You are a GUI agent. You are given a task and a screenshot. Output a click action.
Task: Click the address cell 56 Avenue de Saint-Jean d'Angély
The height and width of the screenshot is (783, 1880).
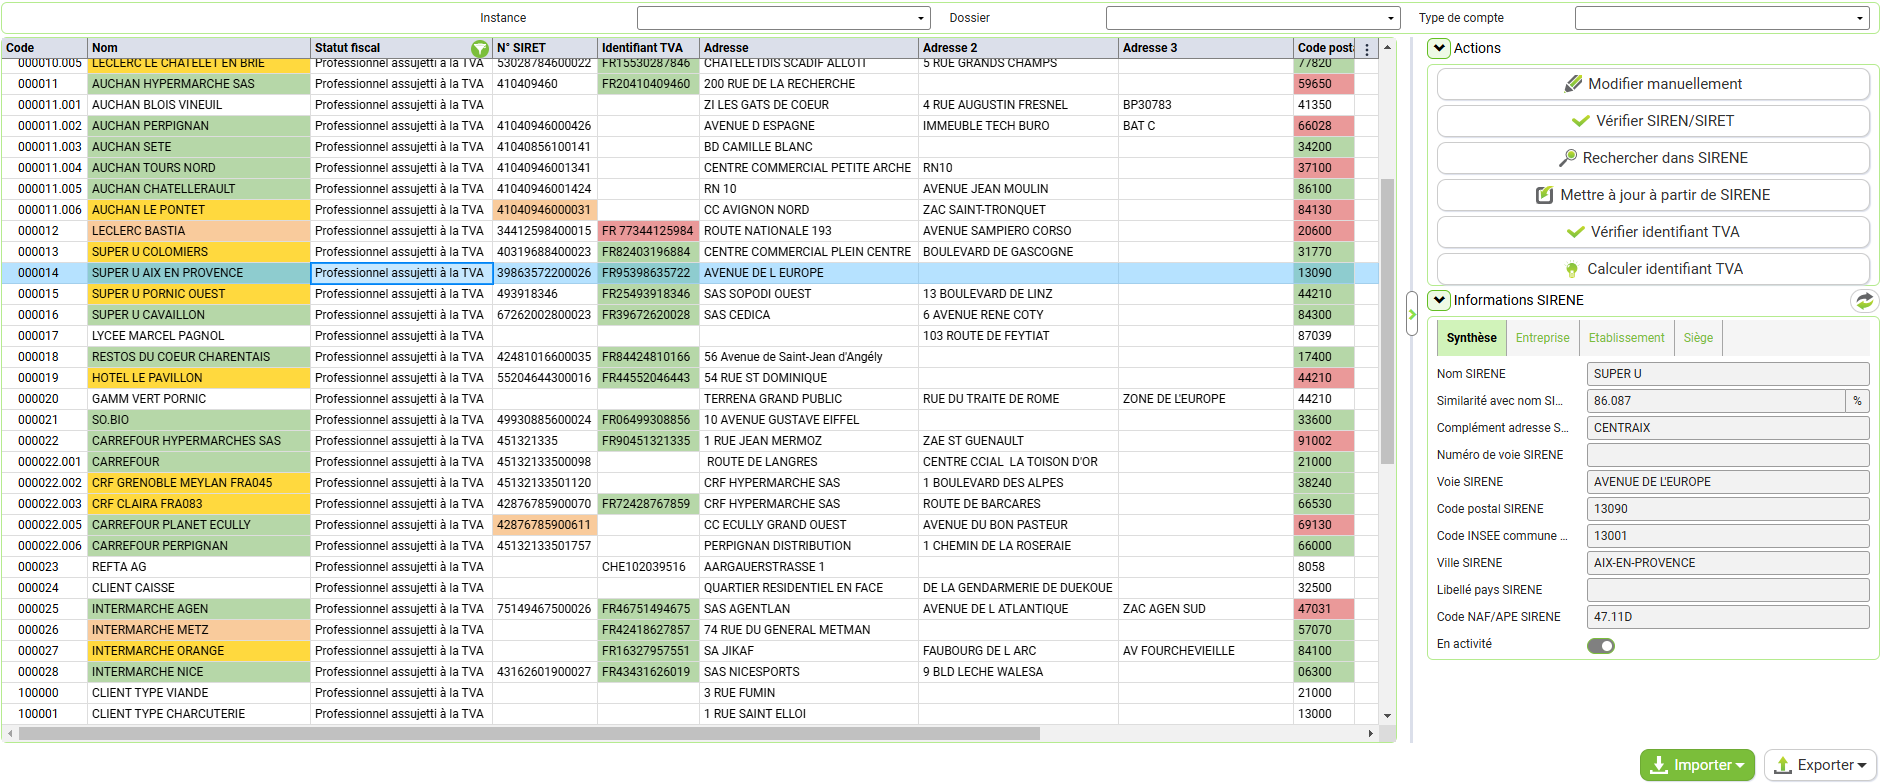[809, 357]
